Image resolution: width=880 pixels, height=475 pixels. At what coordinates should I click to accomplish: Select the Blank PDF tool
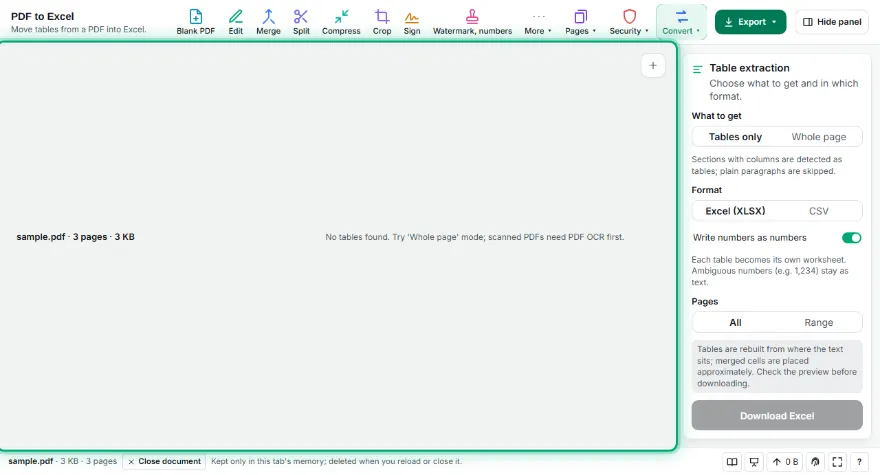coord(195,22)
